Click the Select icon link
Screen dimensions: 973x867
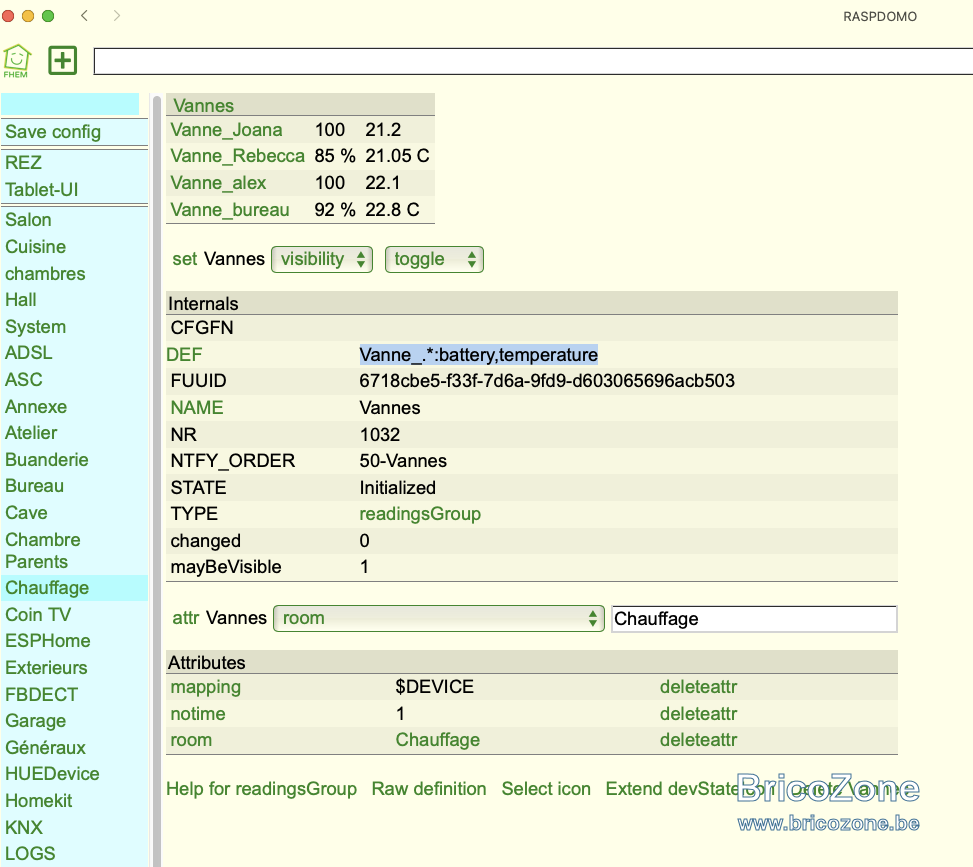(546, 789)
